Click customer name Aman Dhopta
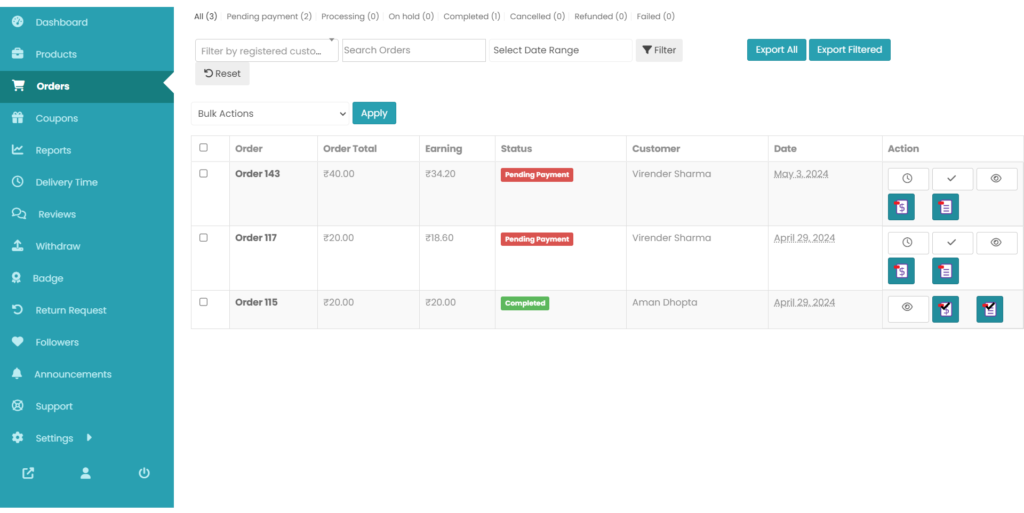Viewport: 1024px width, 513px height. 665,302
